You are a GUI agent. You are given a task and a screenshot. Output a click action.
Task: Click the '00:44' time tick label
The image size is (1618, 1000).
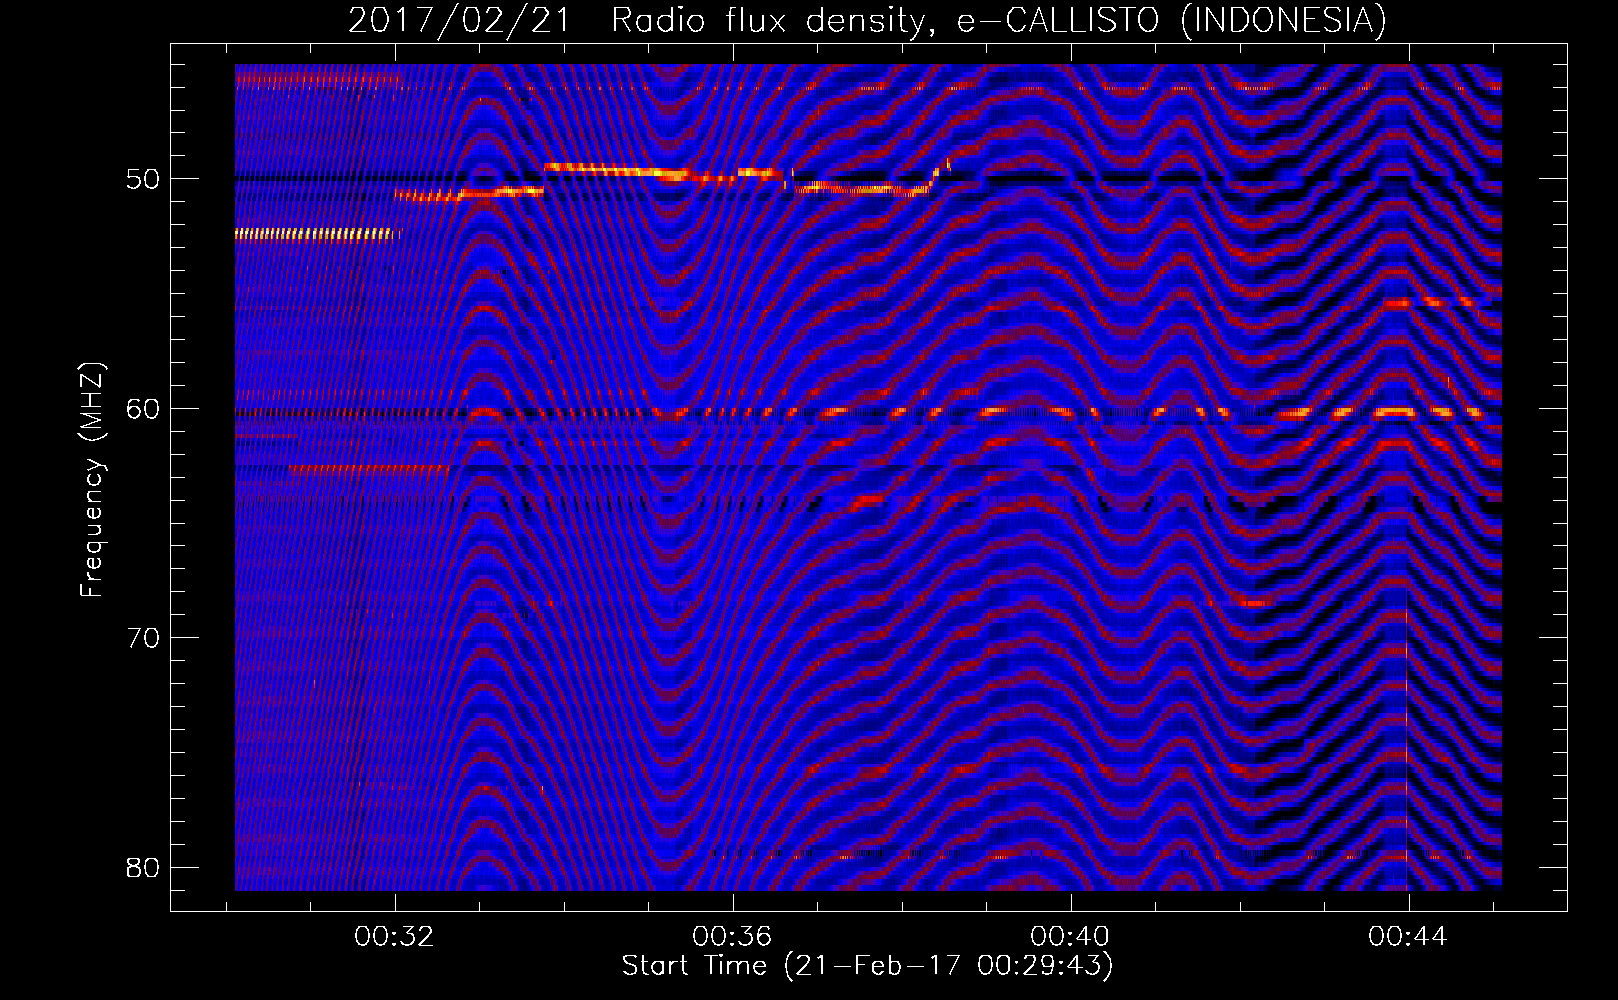click(x=1408, y=937)
